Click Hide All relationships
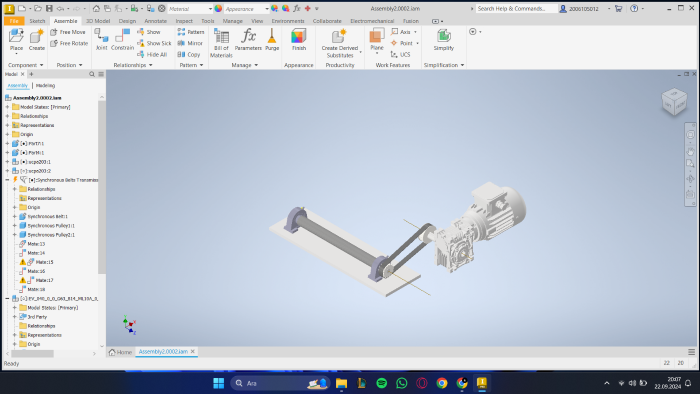The width and height of the screenshot is (700, 394). [152, 54]
